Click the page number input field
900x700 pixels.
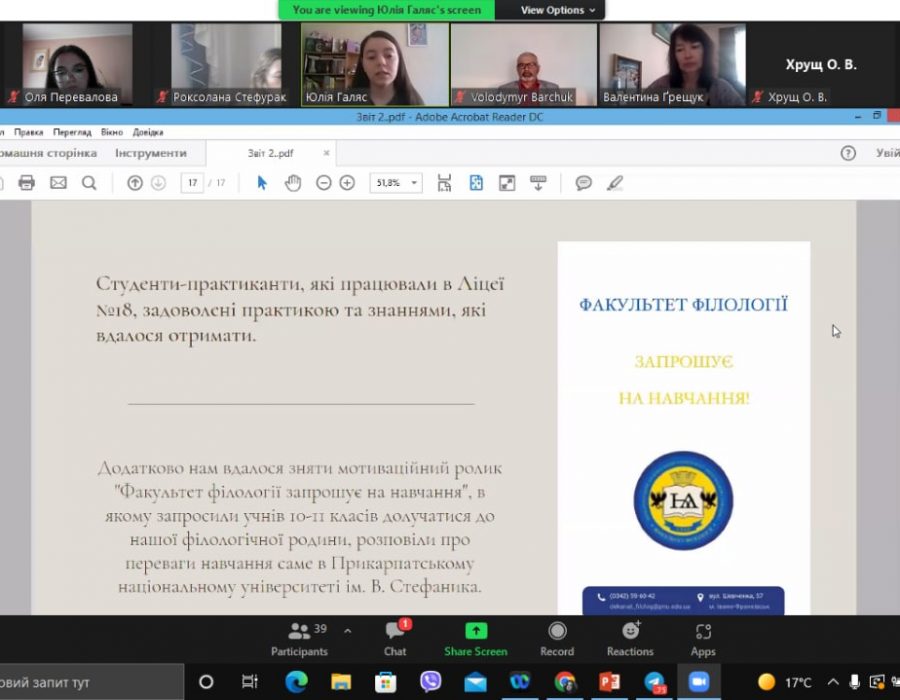pyautogui.click(x=192, y=183)
